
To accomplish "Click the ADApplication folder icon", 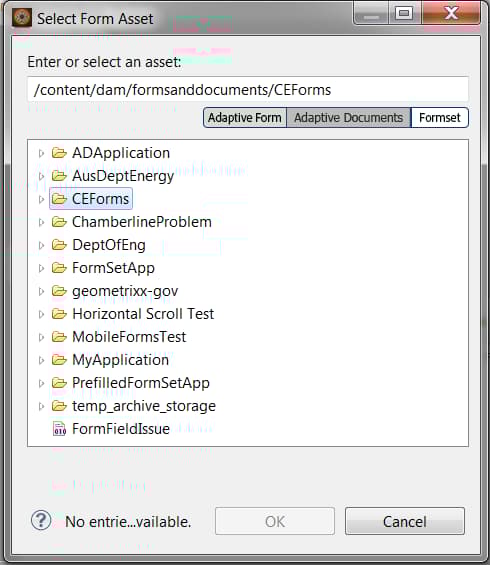I will click(x=59, y=153).
